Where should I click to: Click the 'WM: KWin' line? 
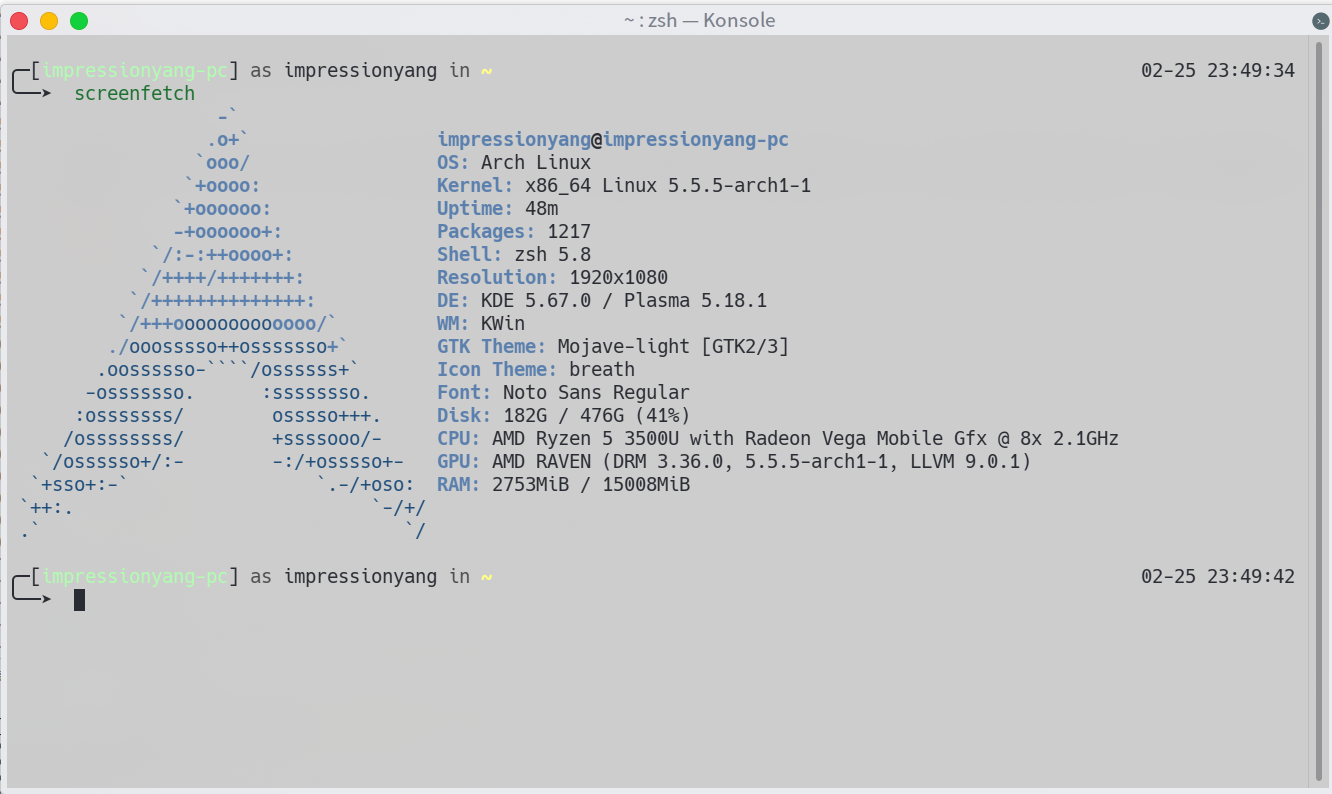point(481,324)
